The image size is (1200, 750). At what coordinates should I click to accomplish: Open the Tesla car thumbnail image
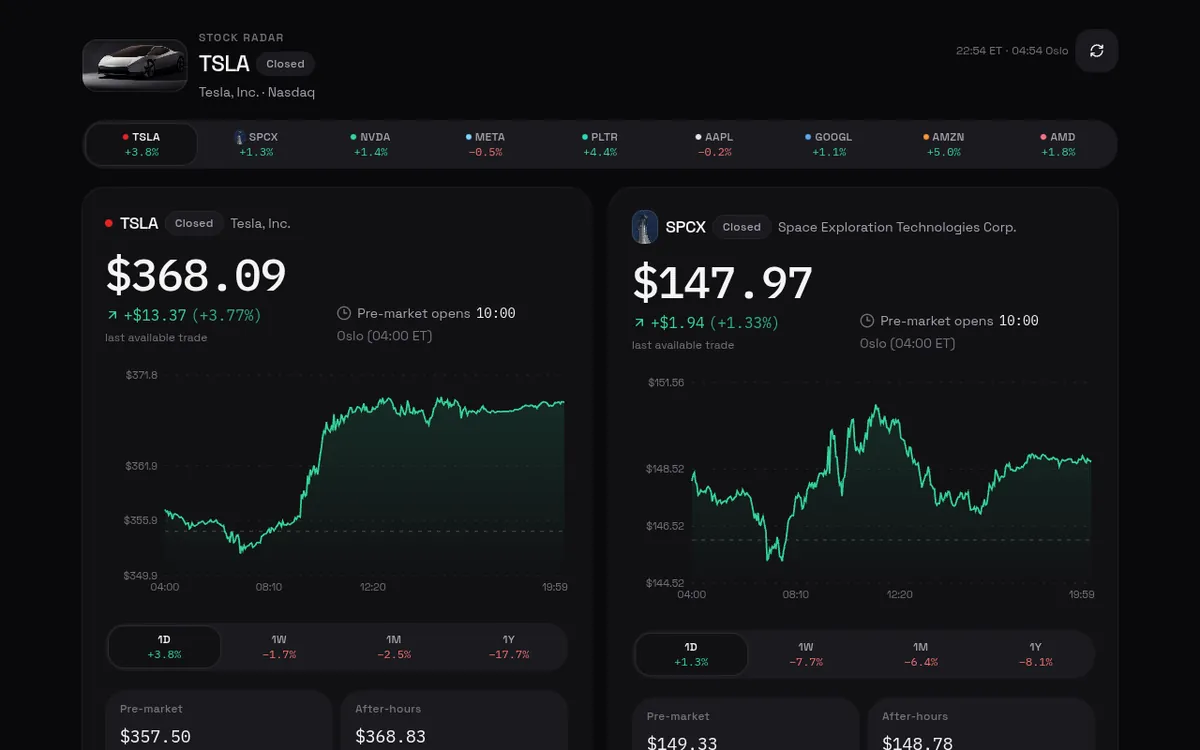(135, 65)
